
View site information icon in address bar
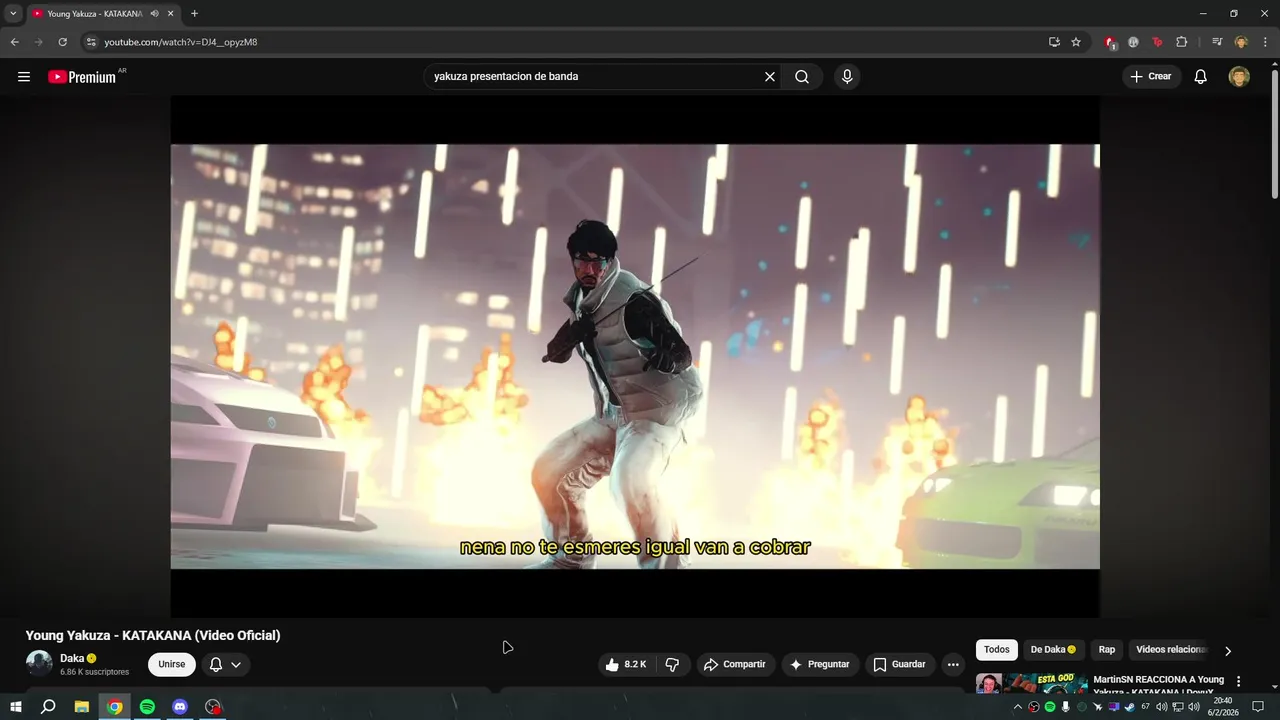coord(91,42)
